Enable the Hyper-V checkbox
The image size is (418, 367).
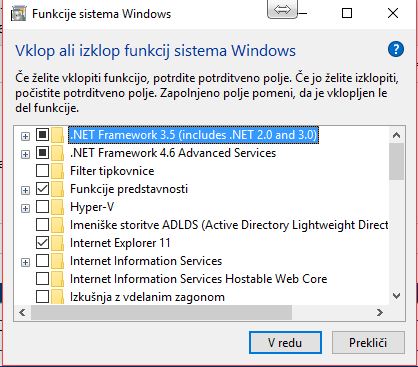[42, 207]
